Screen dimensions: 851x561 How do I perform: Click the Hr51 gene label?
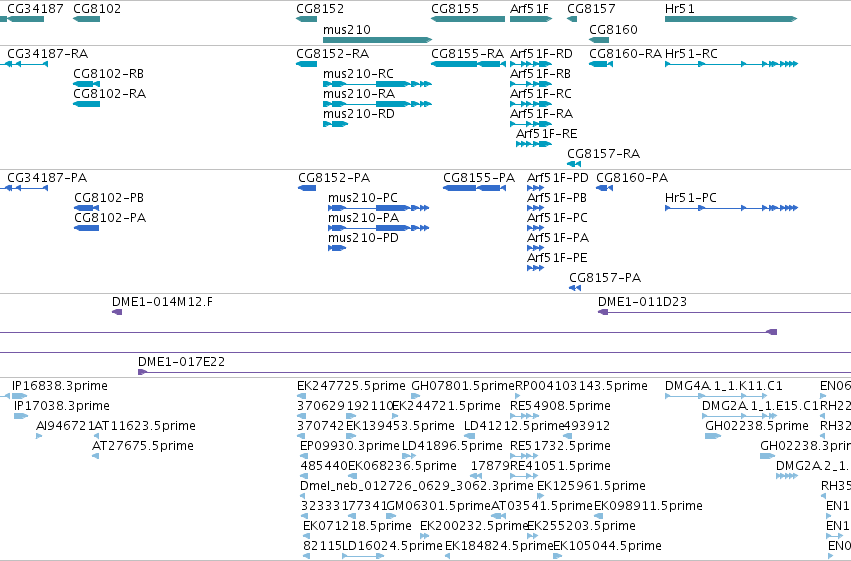(679, 9)
